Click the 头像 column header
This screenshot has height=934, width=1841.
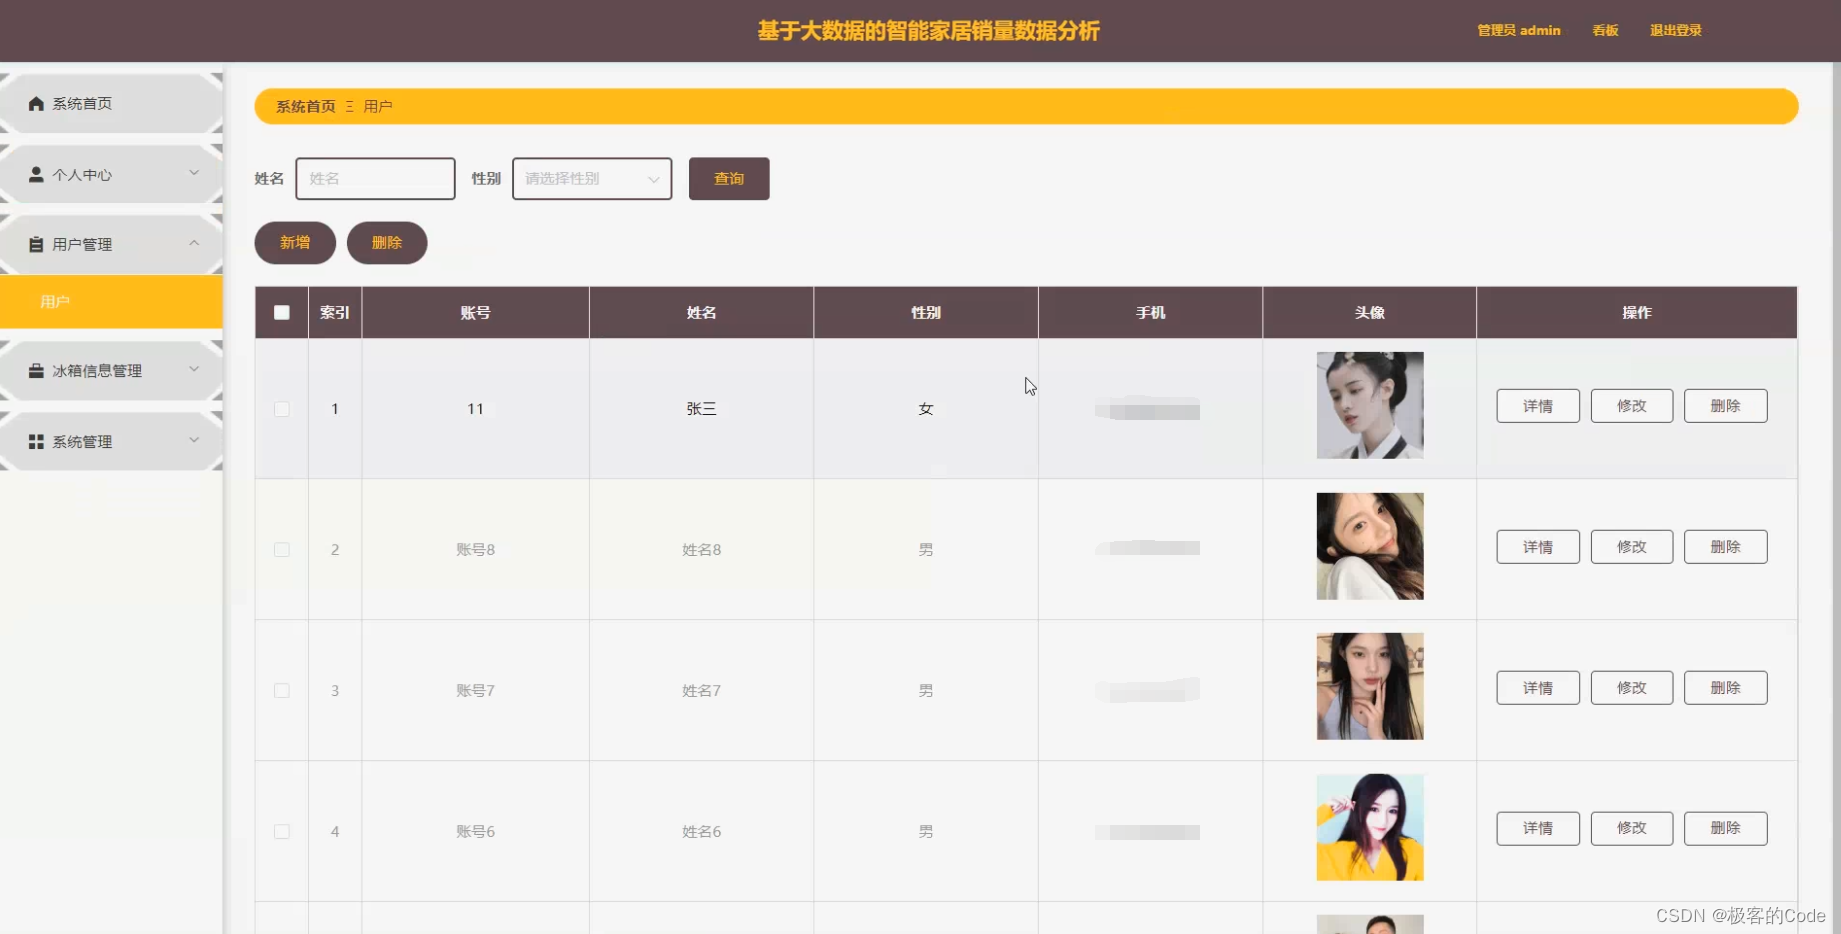[1370, 313]
